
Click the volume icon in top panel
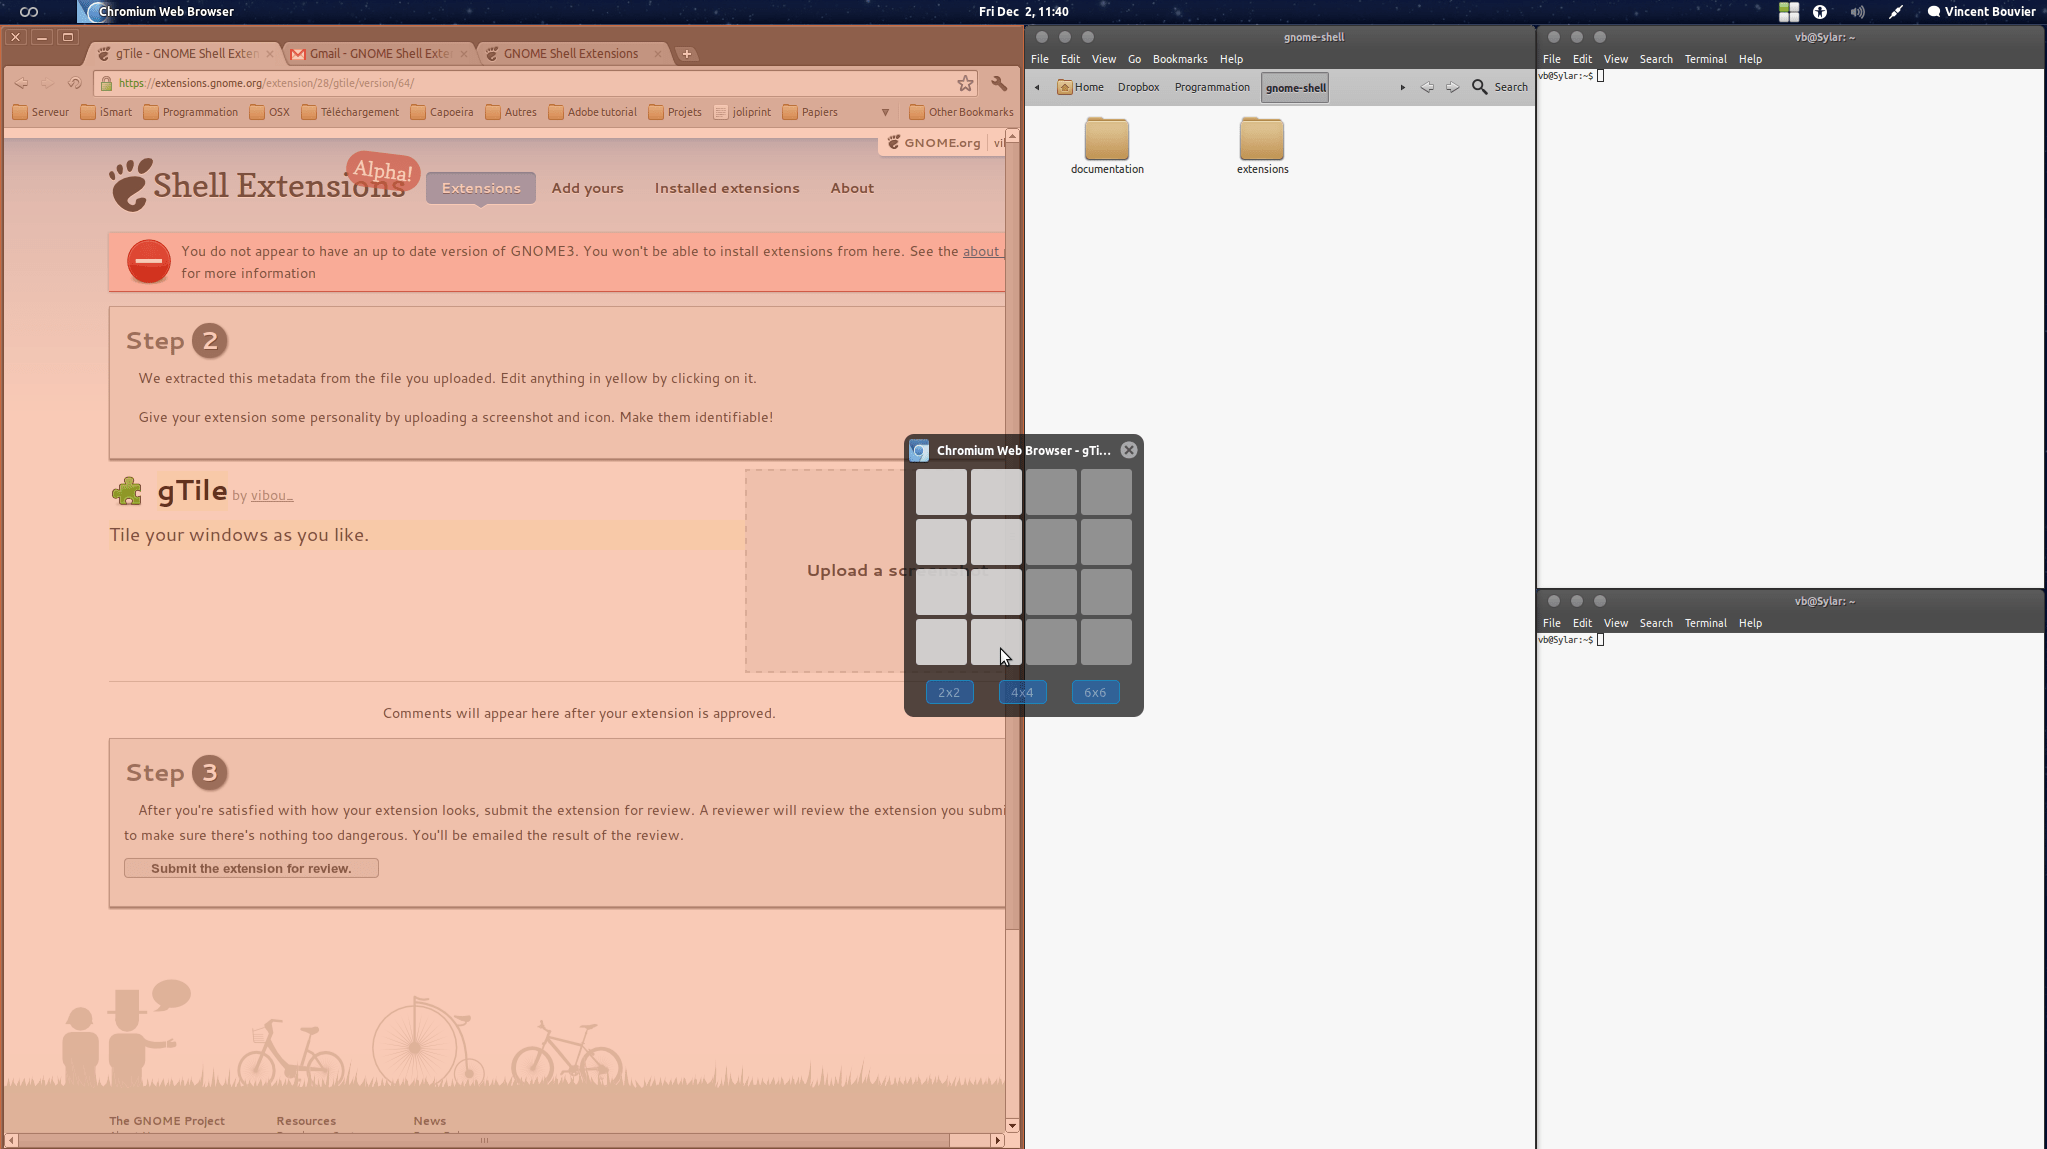click(1857, 12)
